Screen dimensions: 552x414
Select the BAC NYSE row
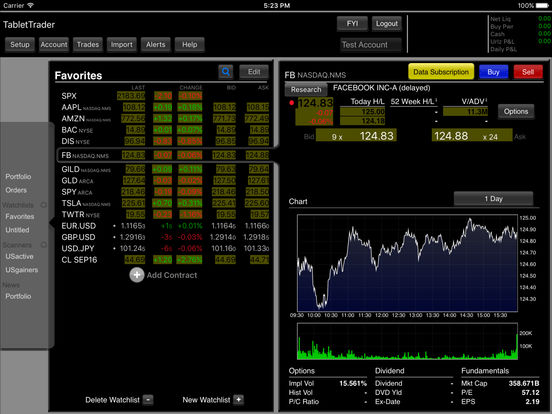click(x=165, y=130)
